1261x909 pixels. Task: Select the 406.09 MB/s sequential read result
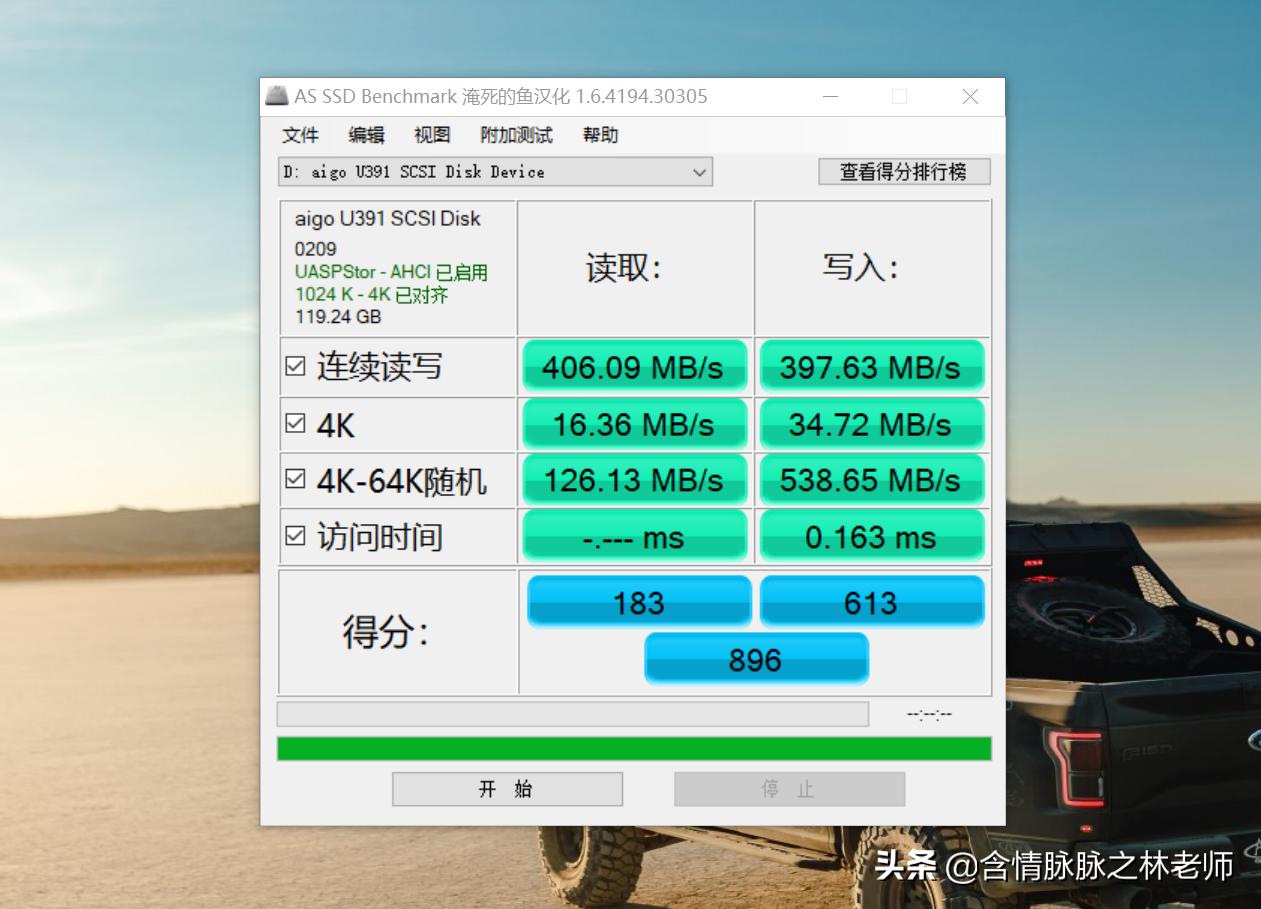click(x=634, y=367)
